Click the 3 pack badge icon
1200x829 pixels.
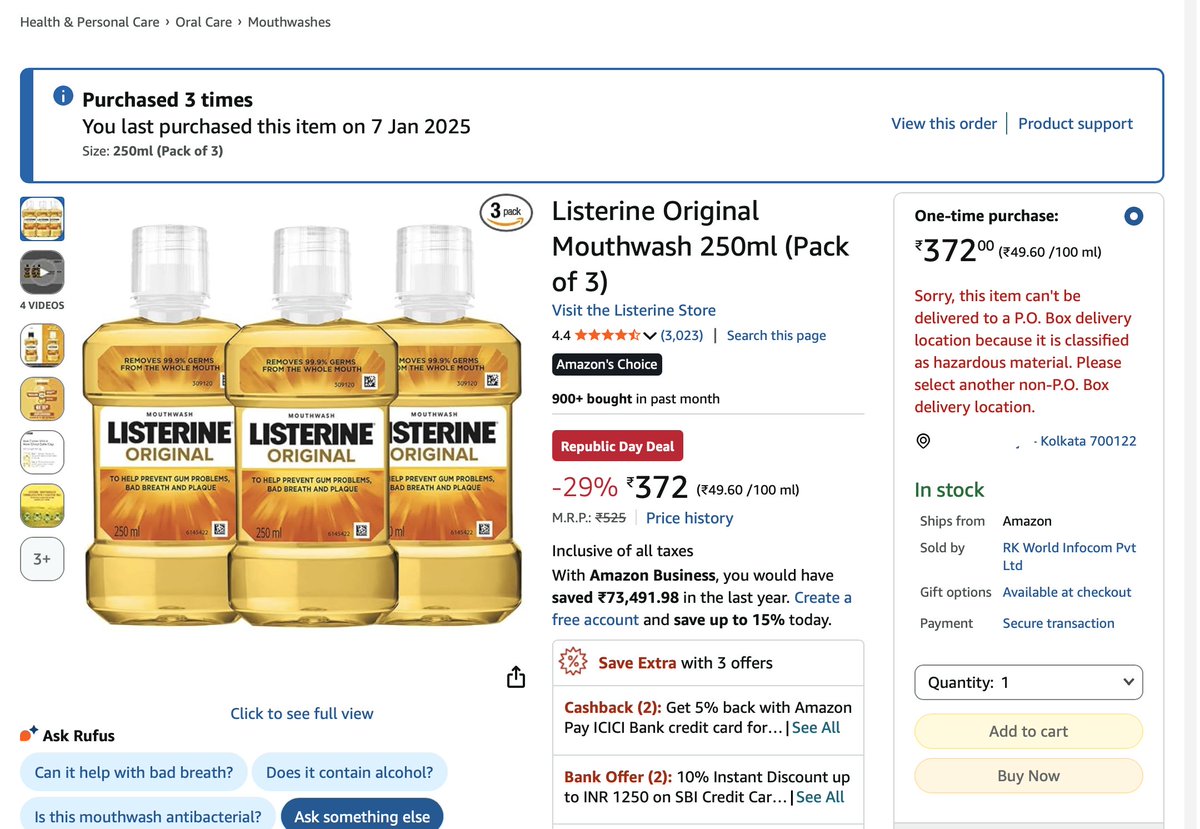tap(506, 212)
